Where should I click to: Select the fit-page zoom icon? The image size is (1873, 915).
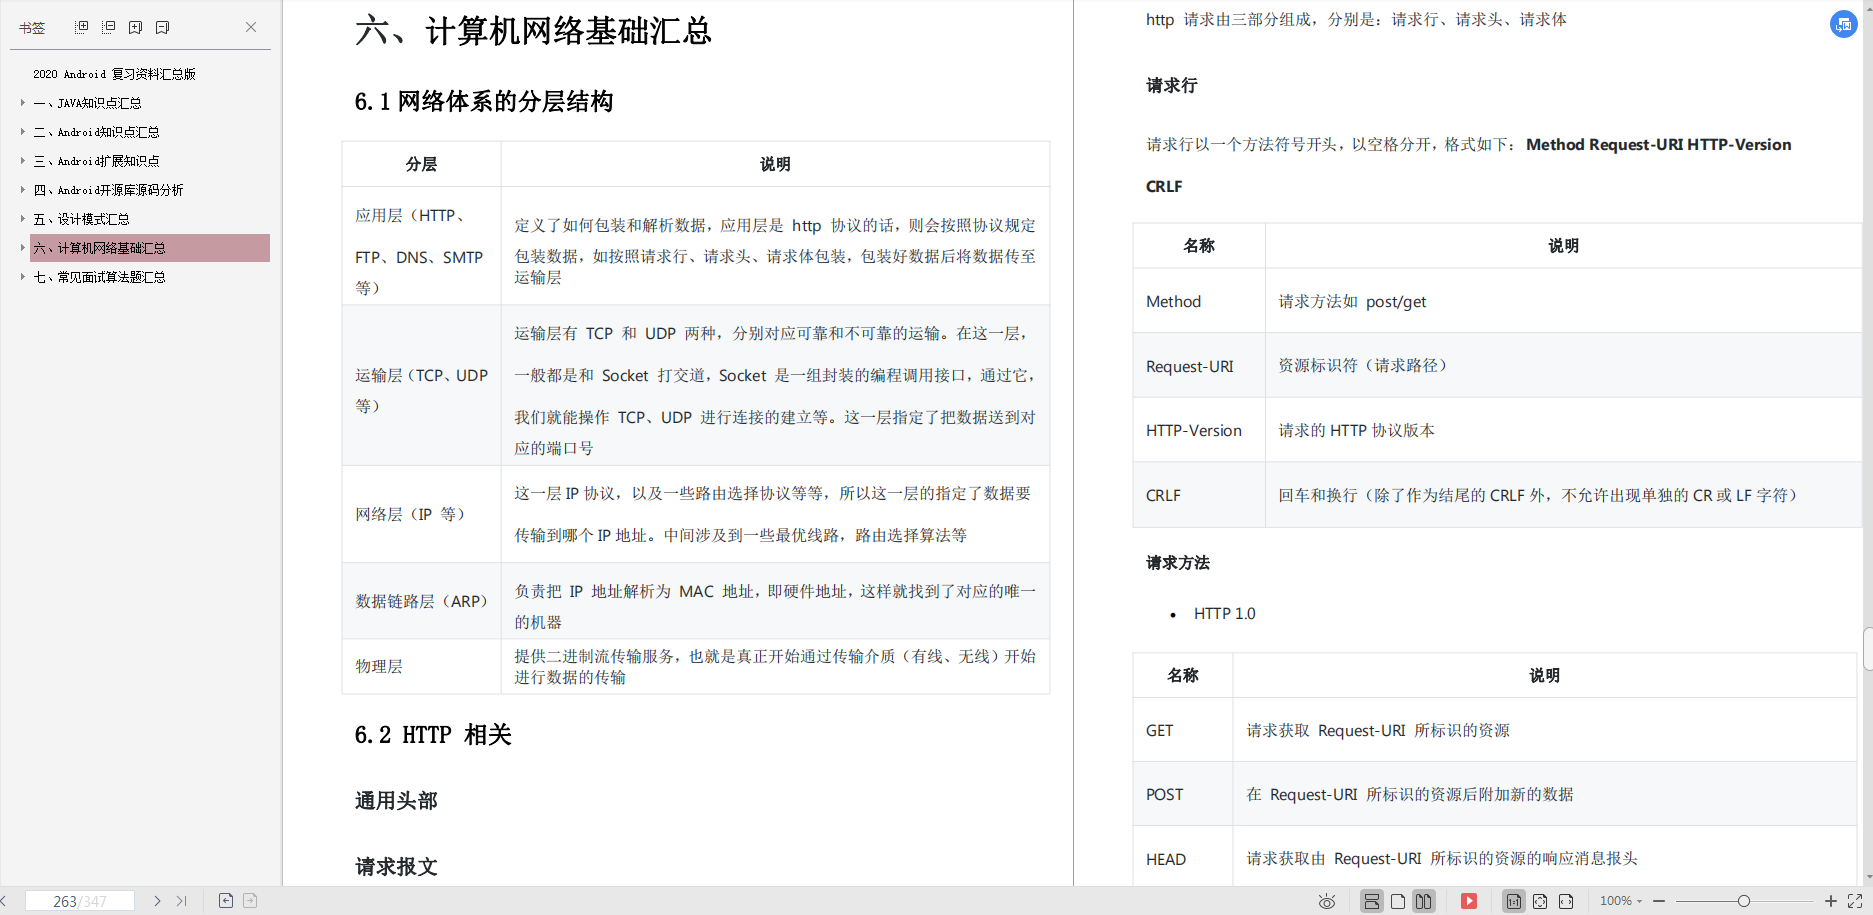[x=1540, y=900]
